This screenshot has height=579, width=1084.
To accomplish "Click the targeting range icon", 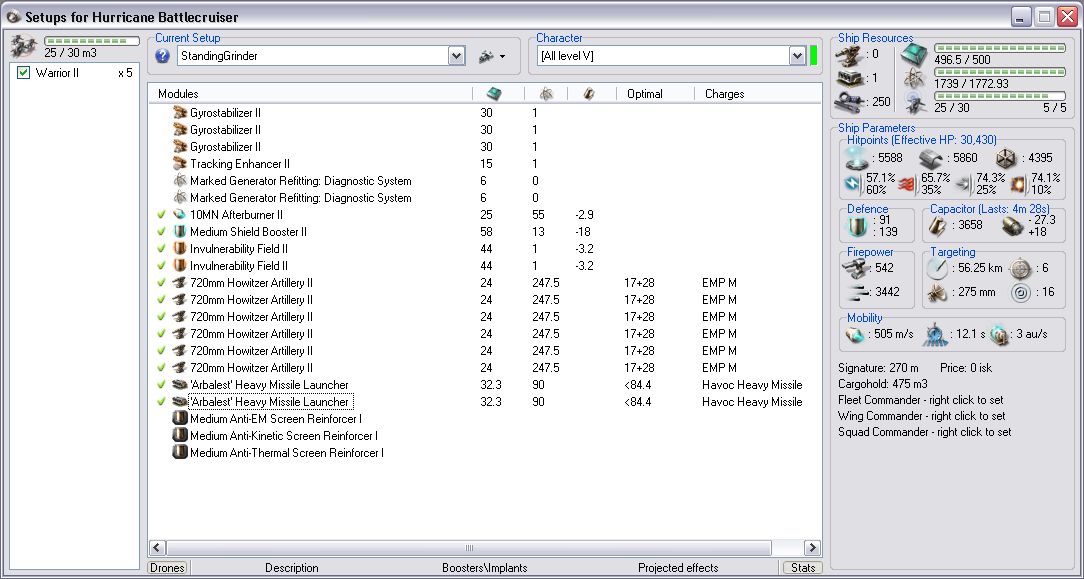I will (937, 269).
